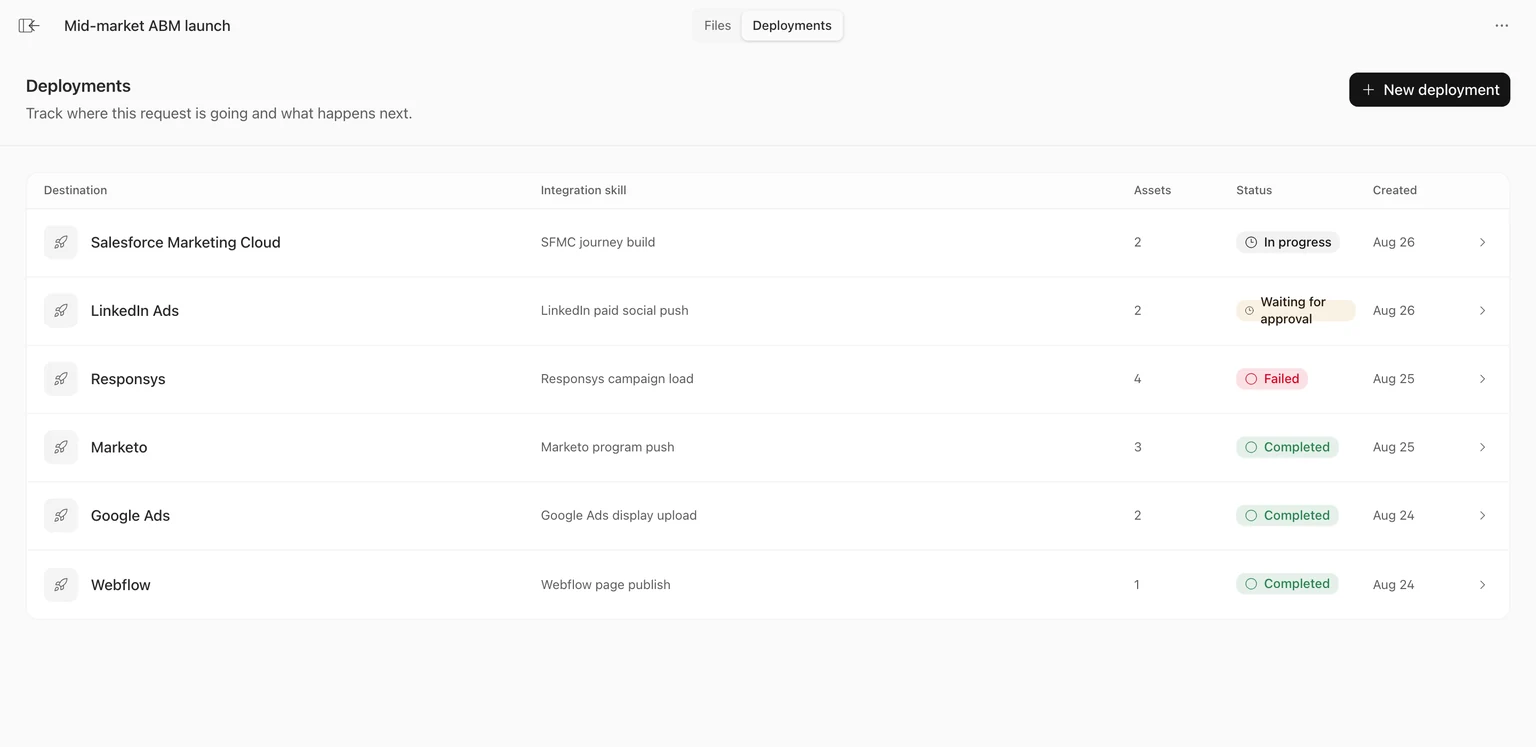
Task: Open the Webflow destination
Action: click(121, 585)
